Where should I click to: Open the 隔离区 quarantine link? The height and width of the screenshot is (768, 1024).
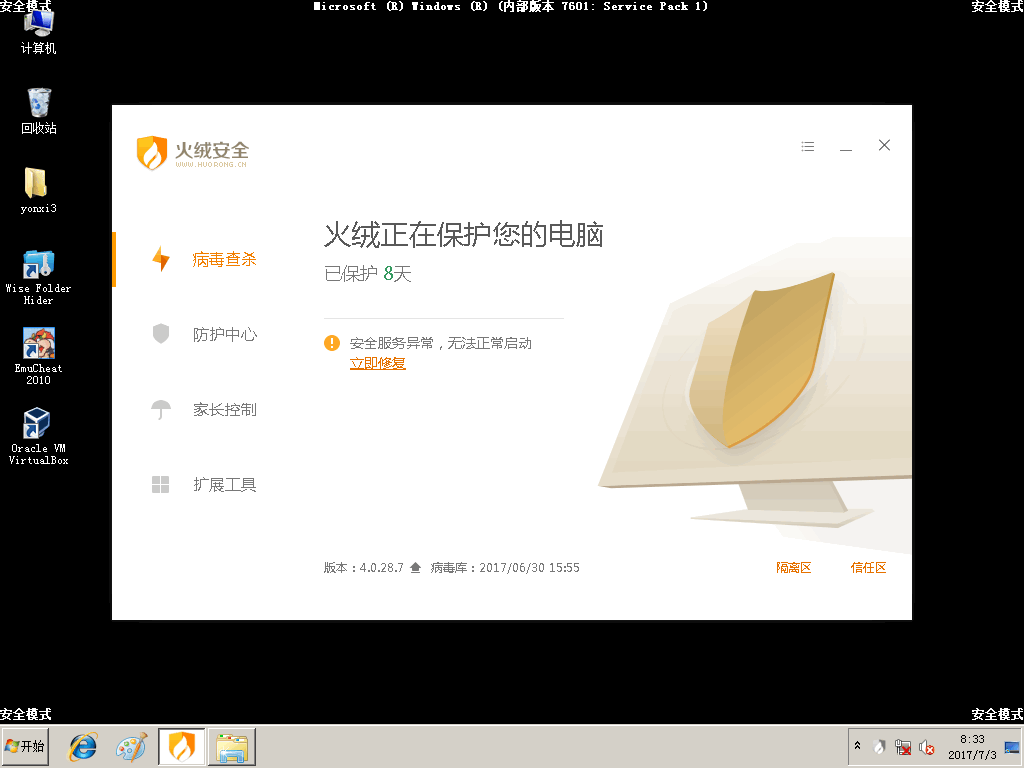tap(793, 568)
